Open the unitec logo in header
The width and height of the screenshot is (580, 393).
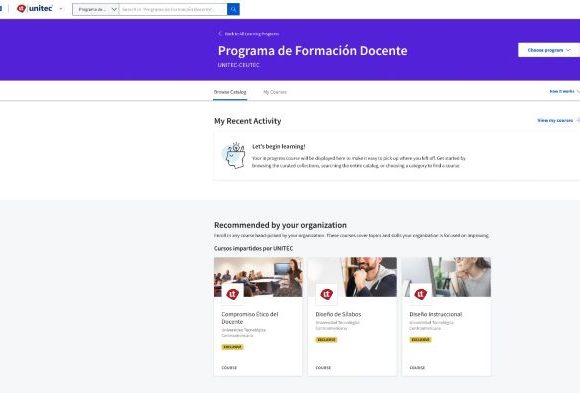[x=35, y=8]
